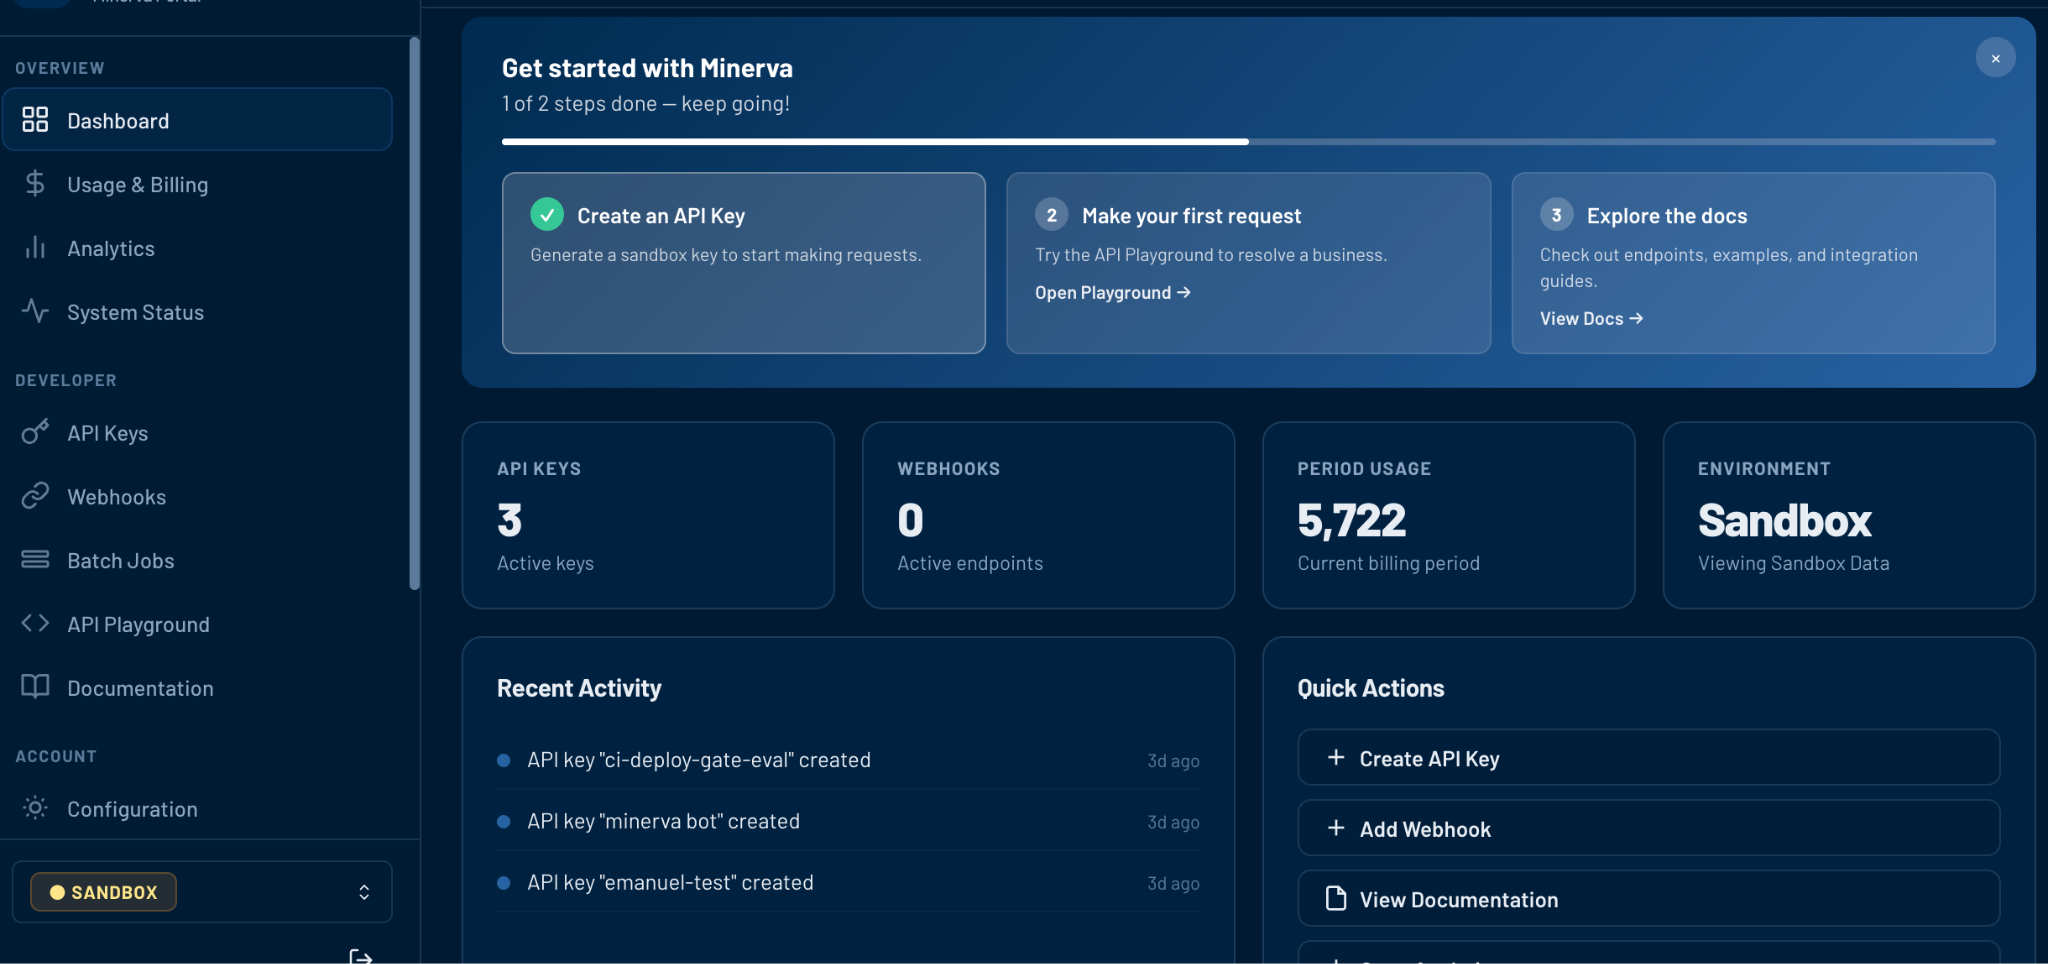The width and height of the screenshot is (2048, 964).
Task: Click plus icon beside Create API Key
Action: (x=1336, y=758)
